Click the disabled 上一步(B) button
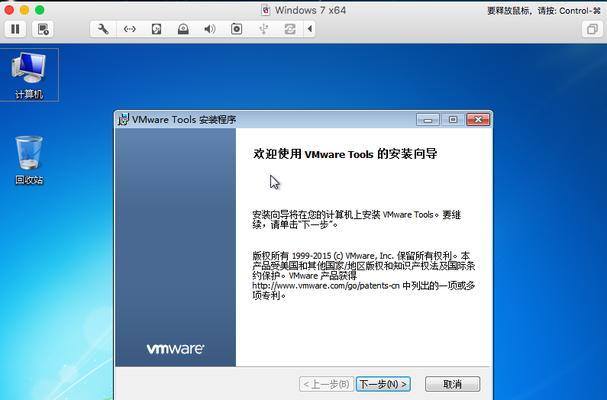The width and height of the screenshot is (607, 400). pyautogui.click(x=326, y=384)
